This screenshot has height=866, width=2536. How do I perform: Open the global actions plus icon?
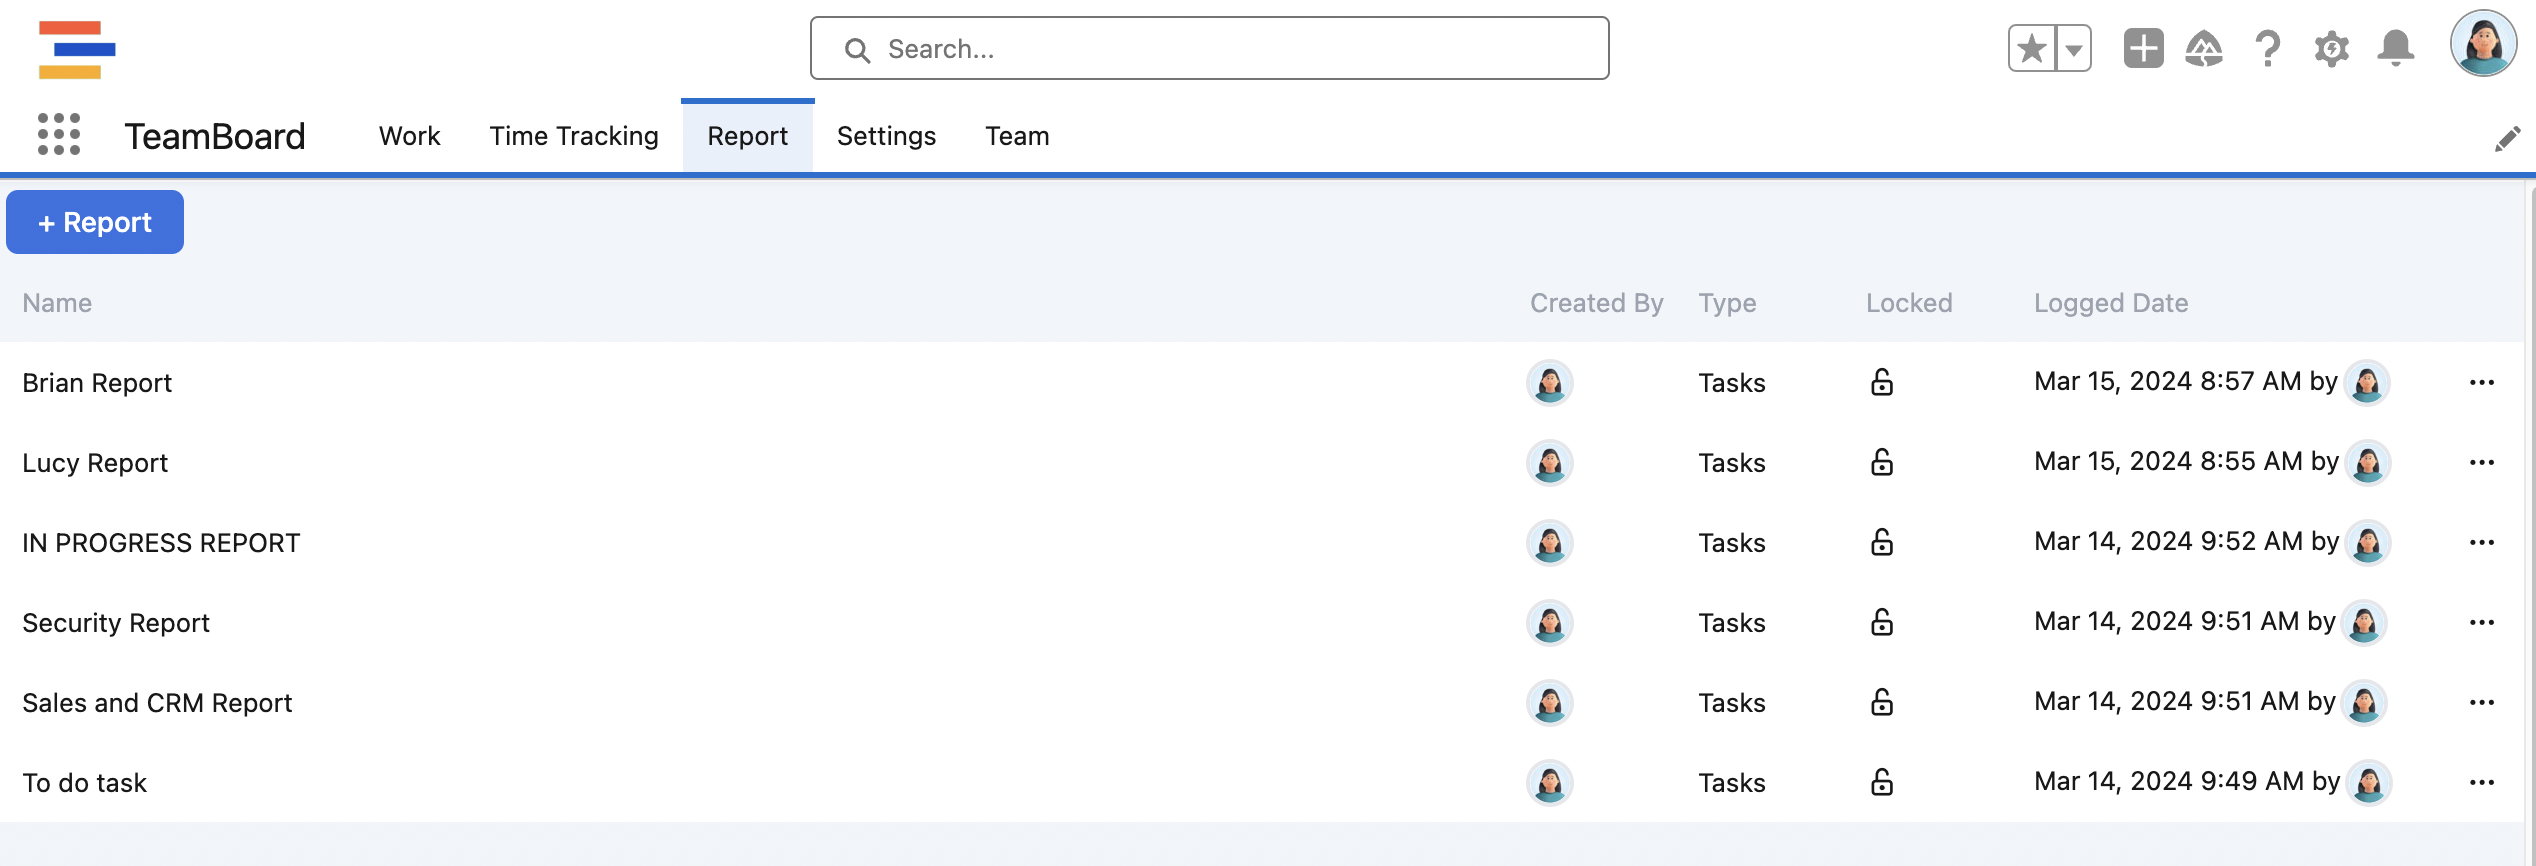[x=2143, y=49]
